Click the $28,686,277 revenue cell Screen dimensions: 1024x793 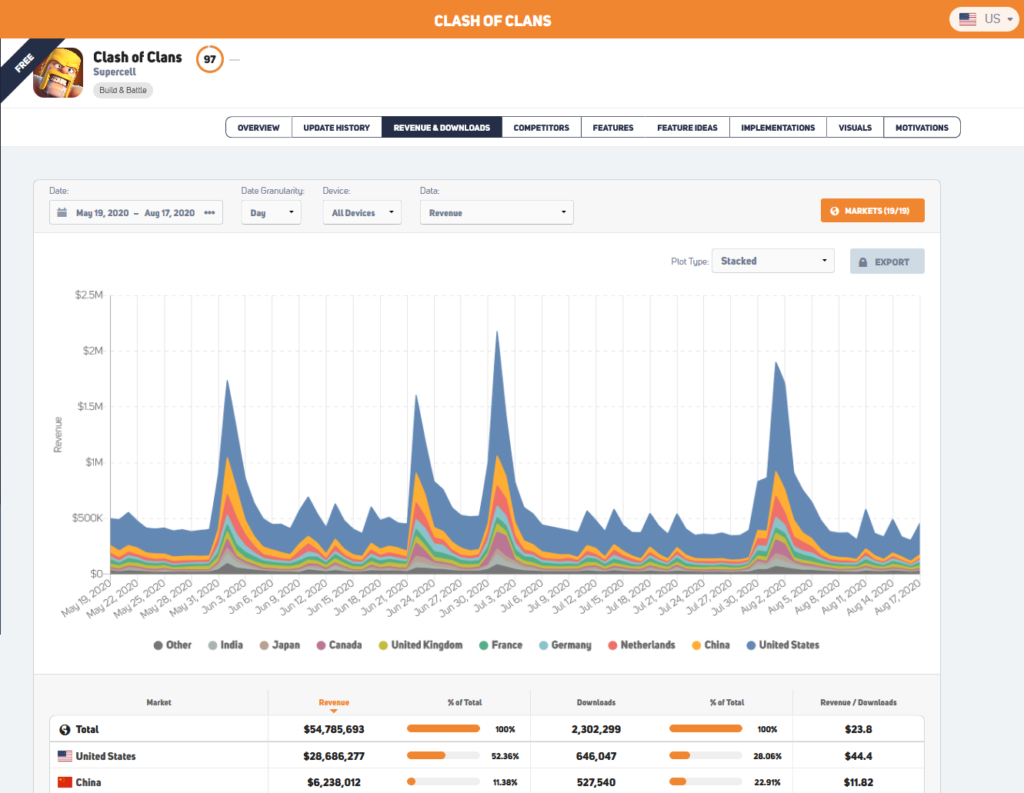[x=334, y=756]
